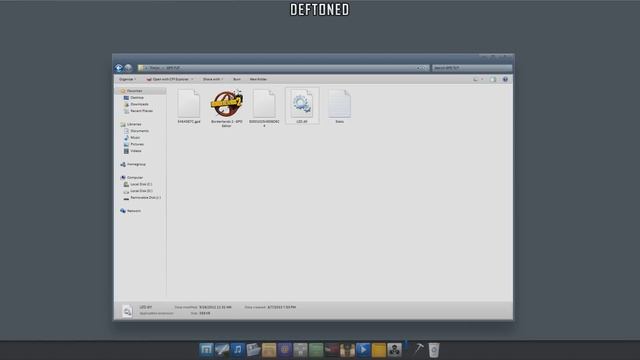Open Computer in the navigation pane

click(135, 178)
